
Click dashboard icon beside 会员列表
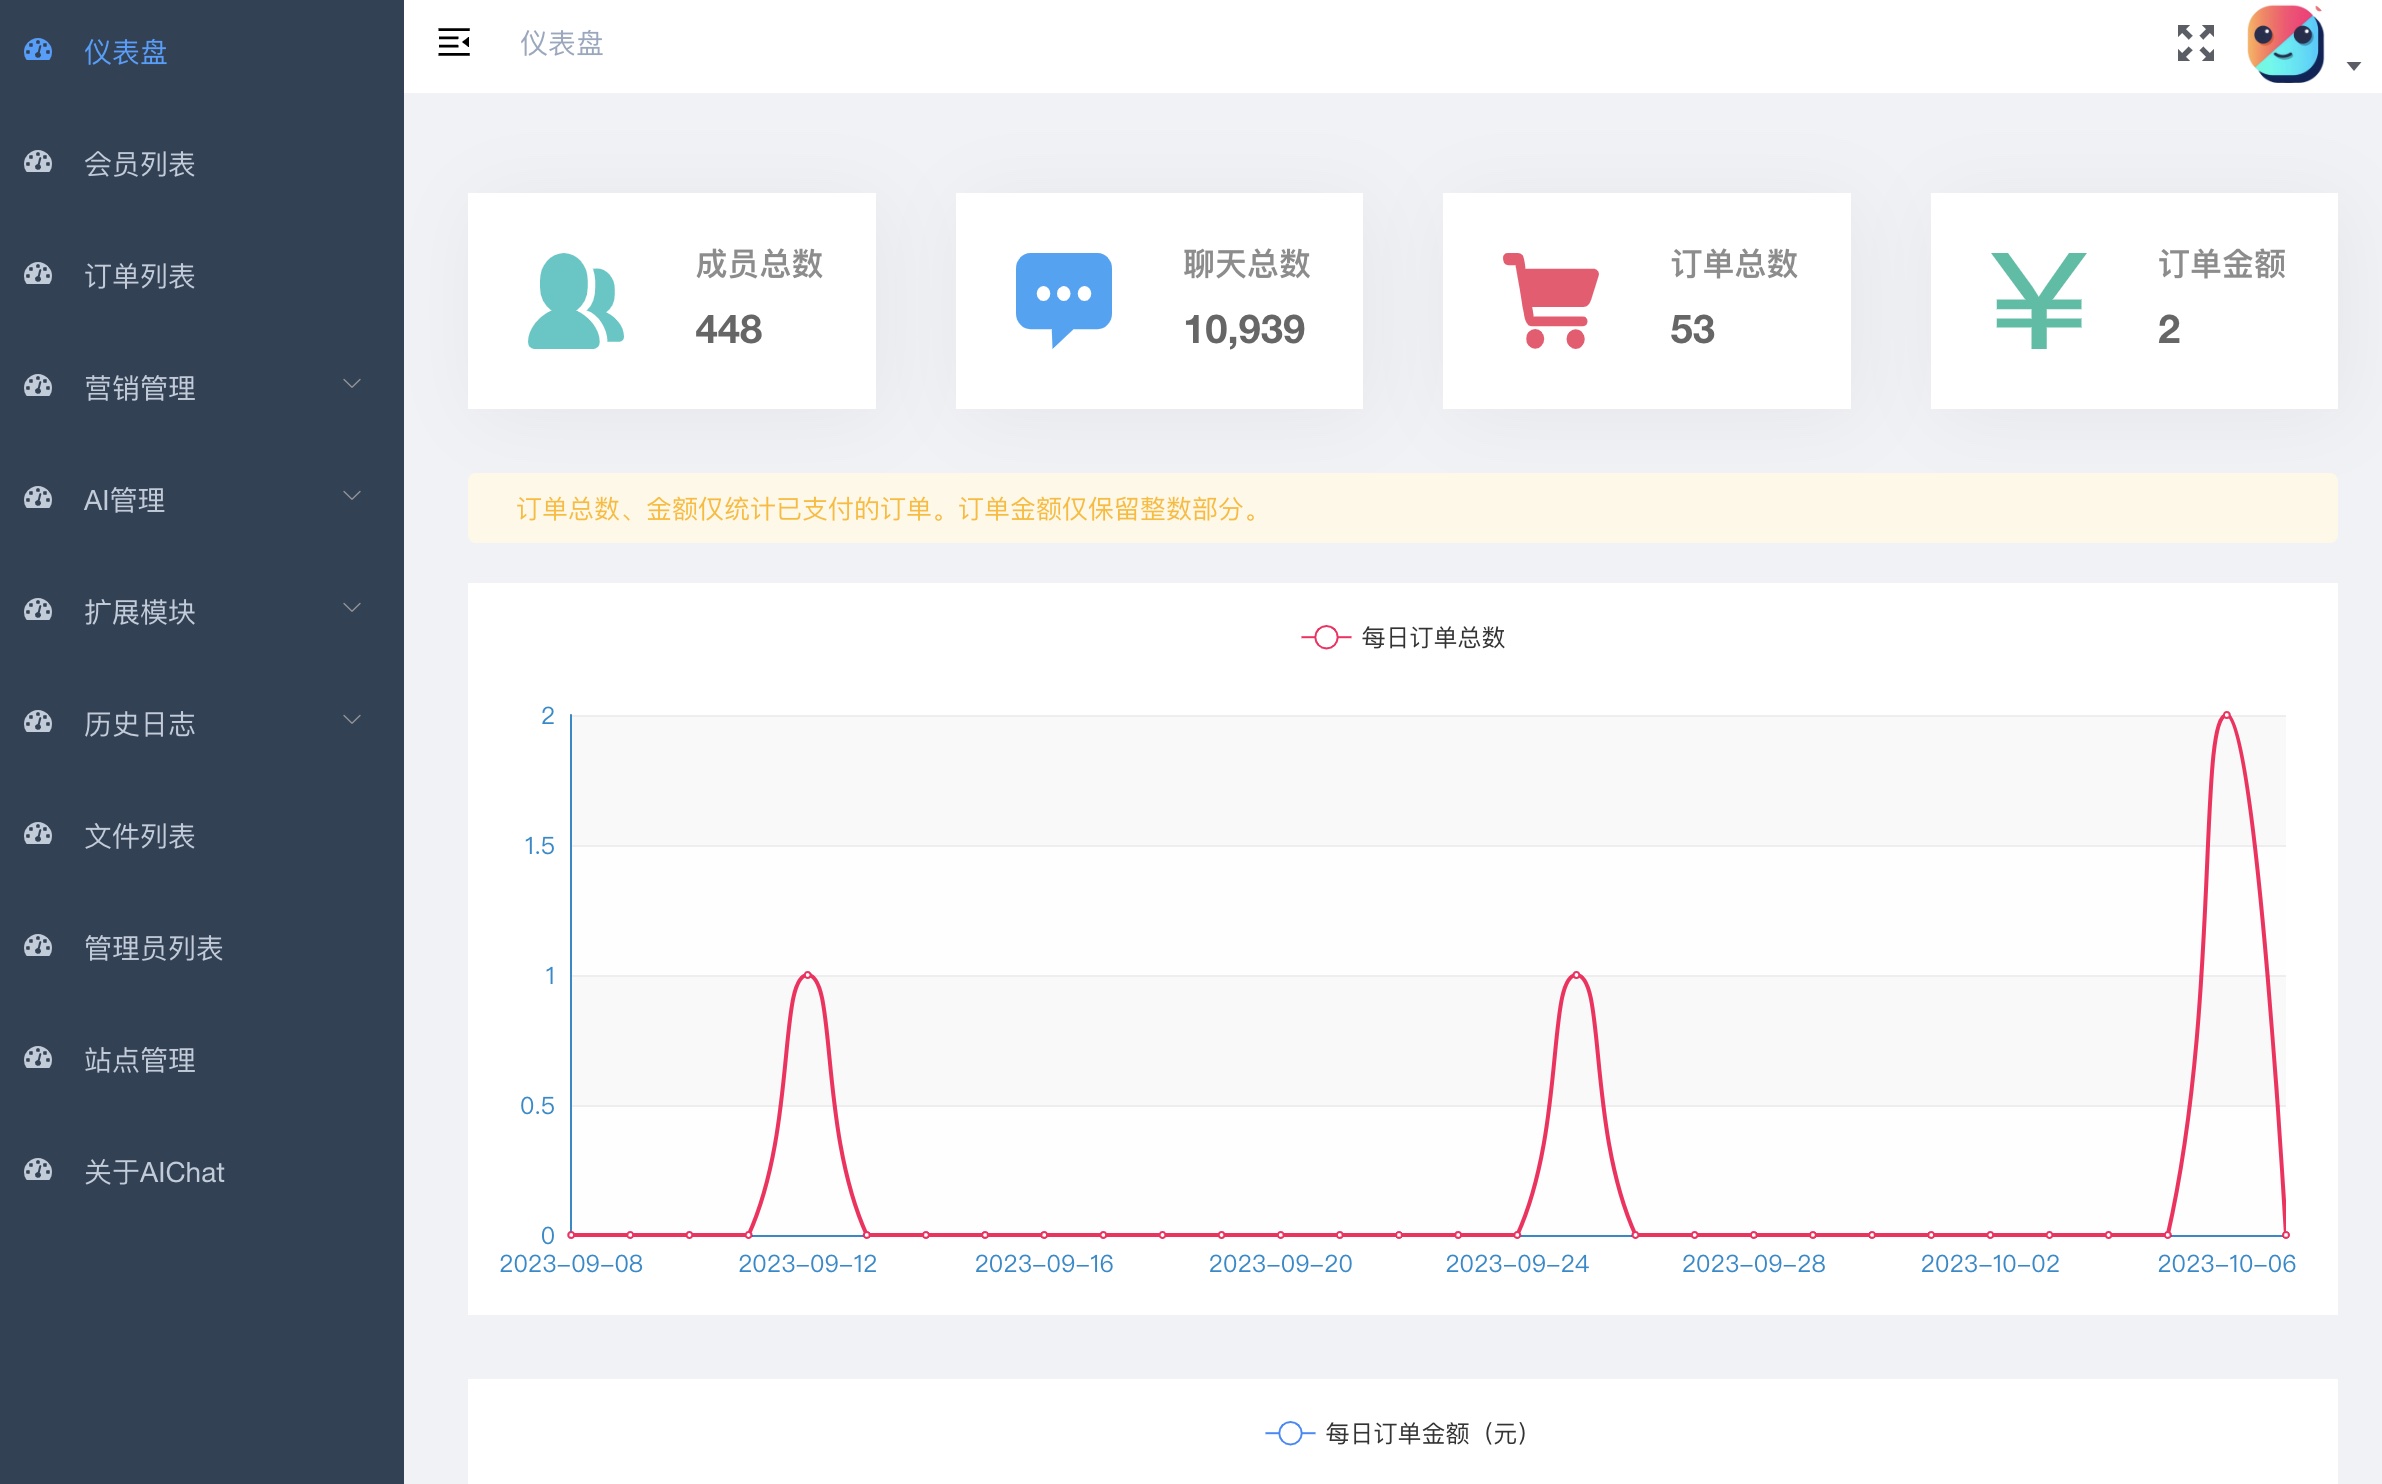(38, 162)
